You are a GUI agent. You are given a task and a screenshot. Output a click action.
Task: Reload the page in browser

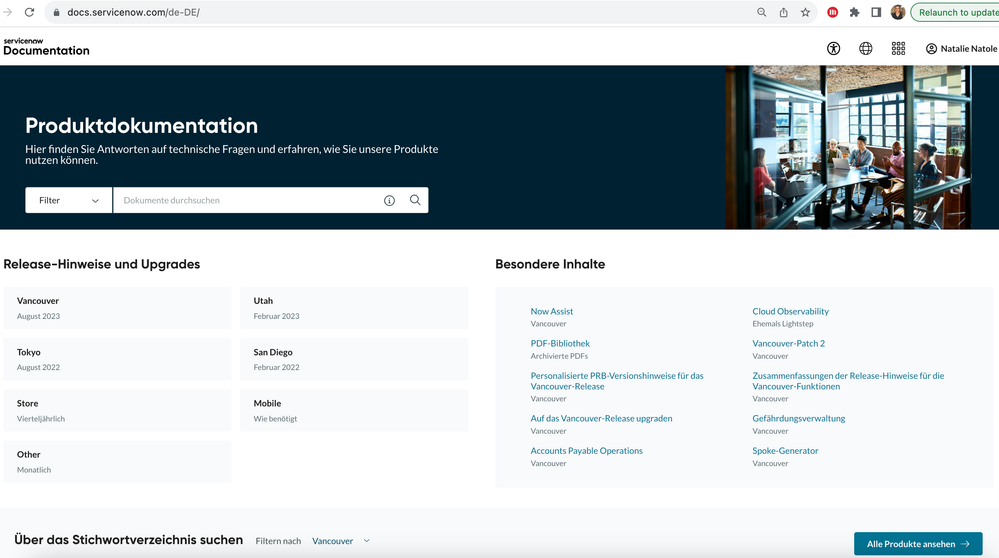(x=29, y=12)
